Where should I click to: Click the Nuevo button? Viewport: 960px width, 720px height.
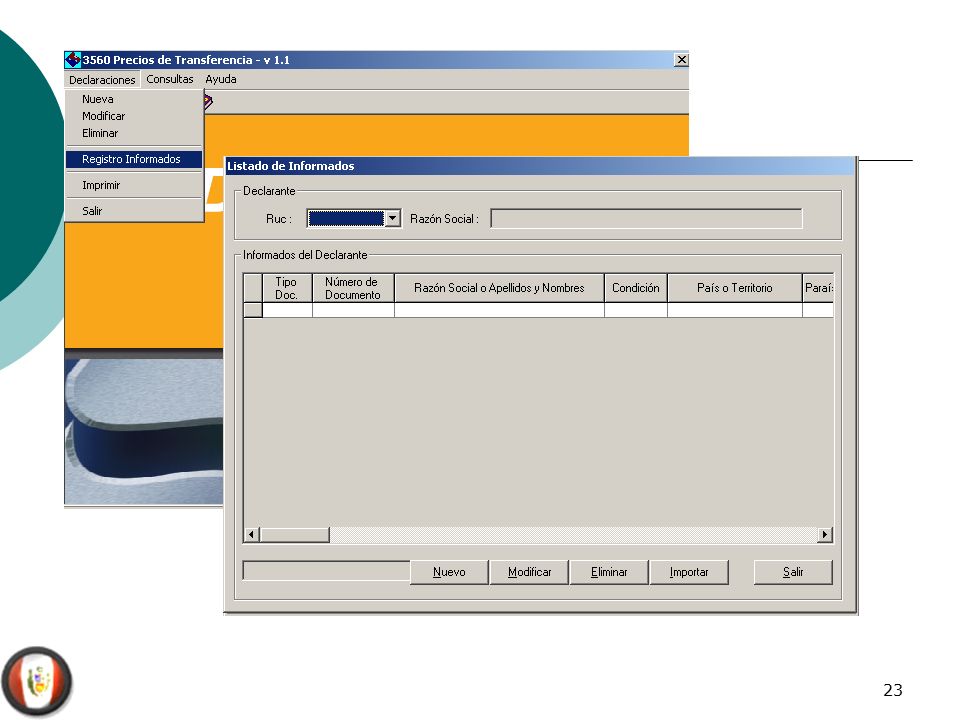tap(449, 572)
